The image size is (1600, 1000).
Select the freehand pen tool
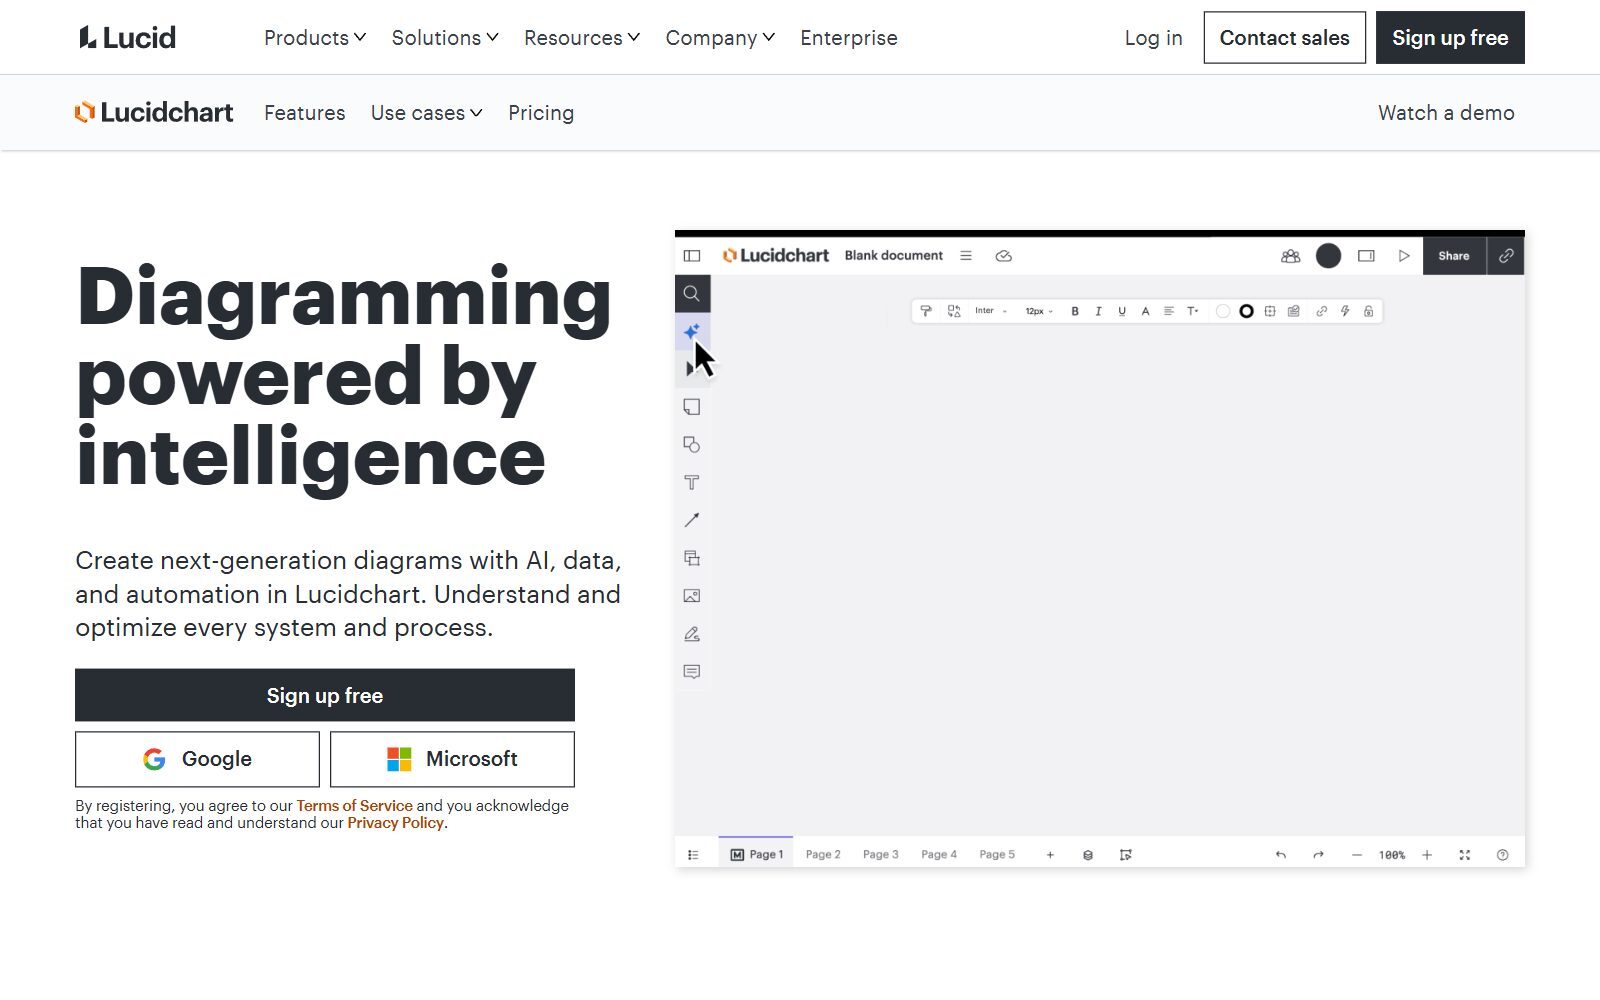coord(691,634)
